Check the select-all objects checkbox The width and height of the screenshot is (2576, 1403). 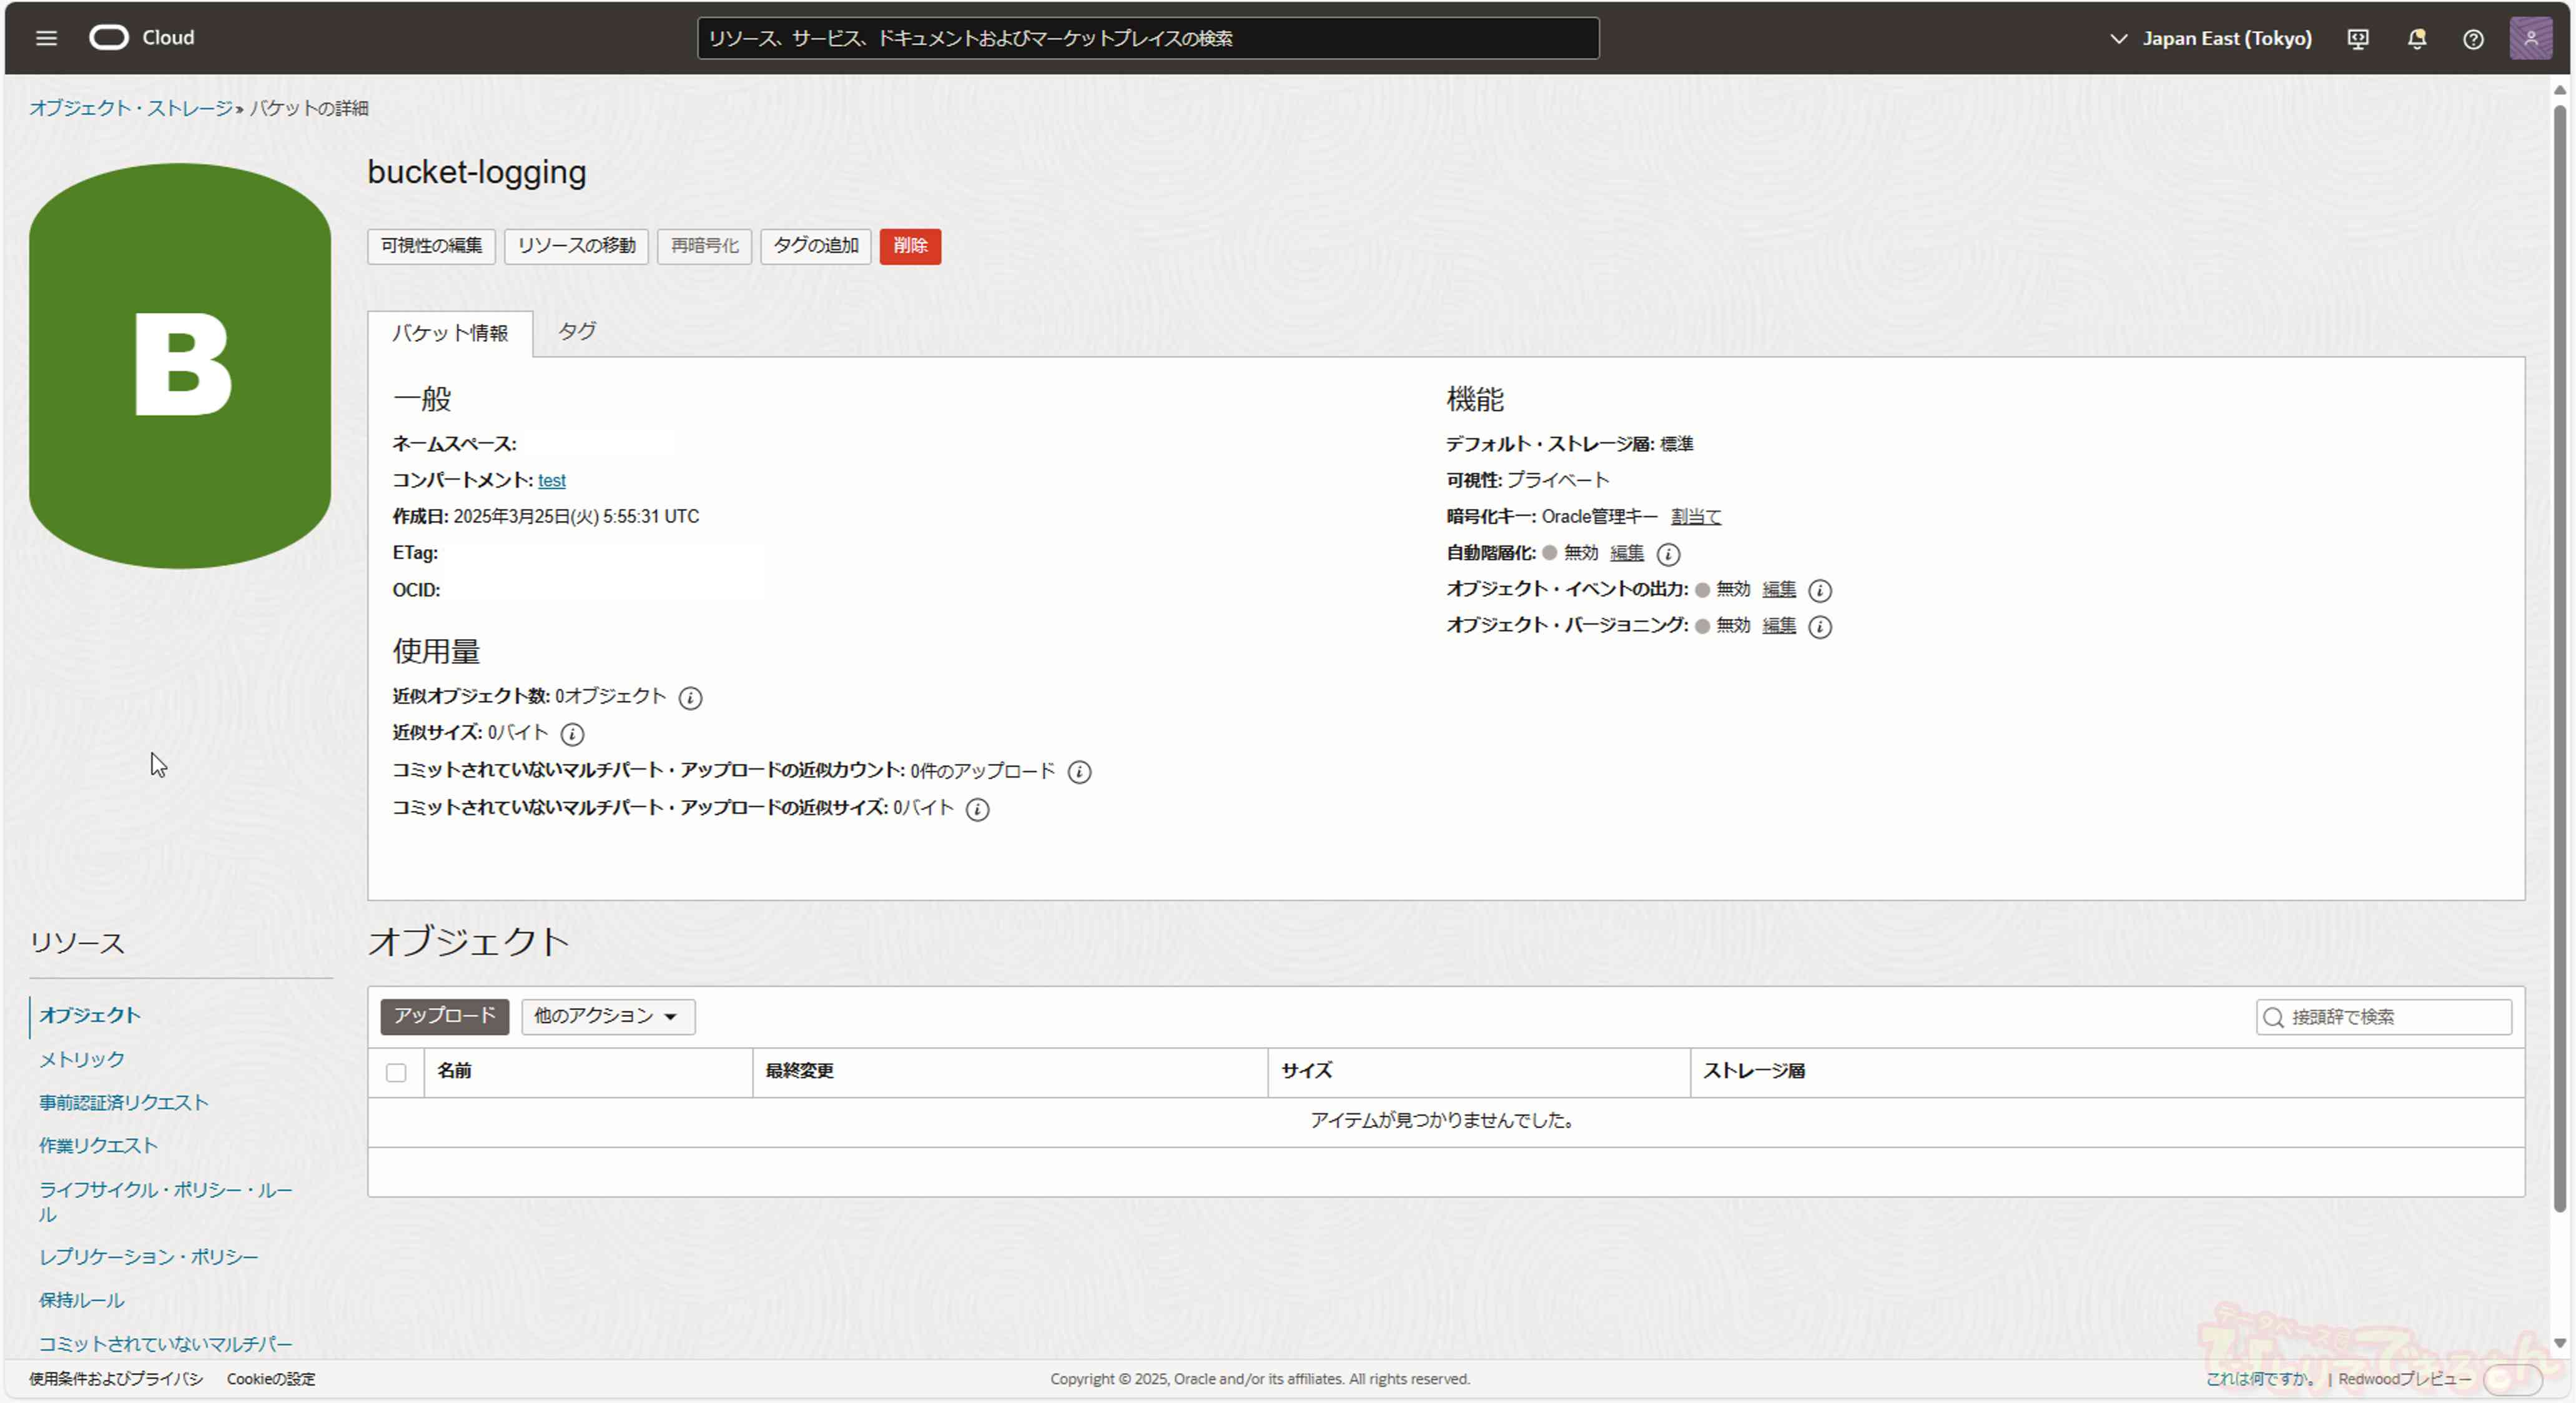[x=396, y=1073]
